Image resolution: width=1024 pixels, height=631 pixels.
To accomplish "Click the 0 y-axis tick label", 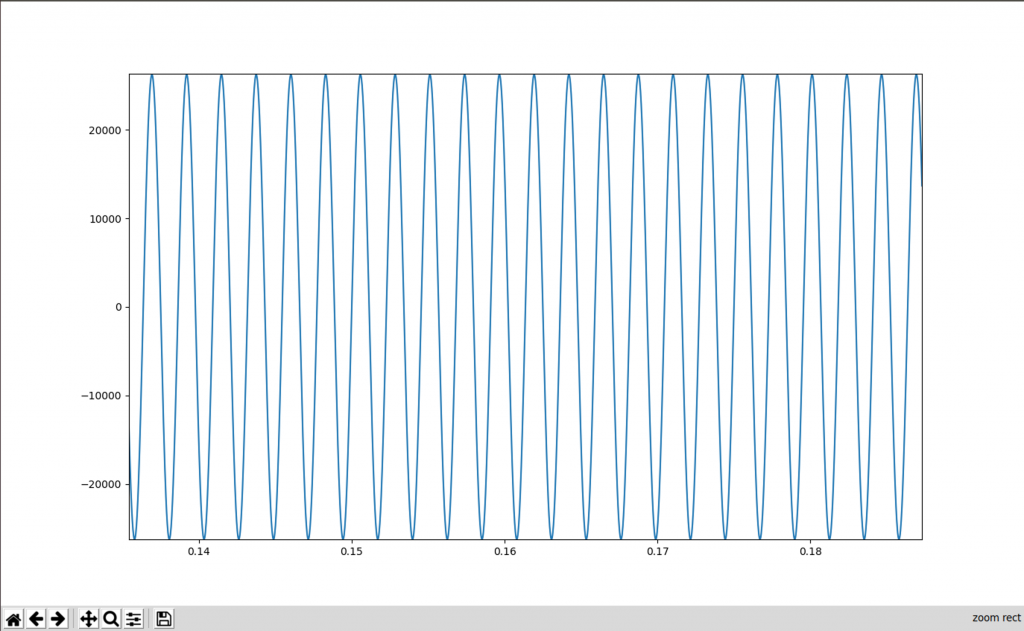I will [x=118, y=307].
